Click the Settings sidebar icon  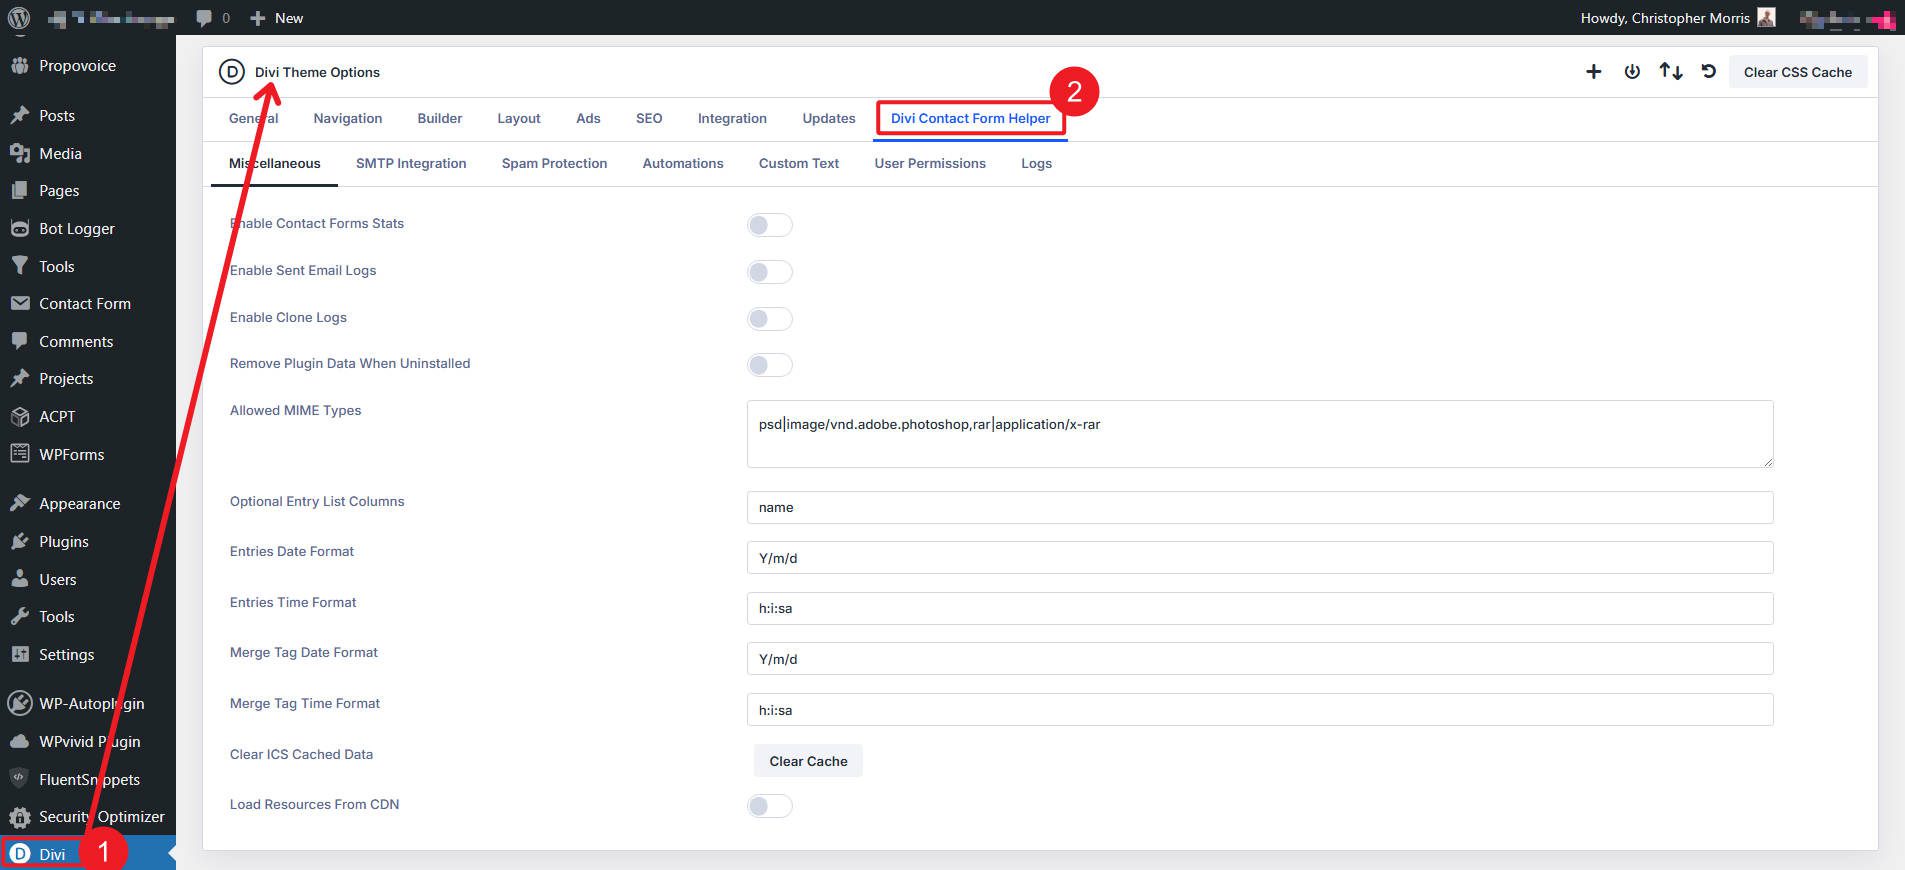(x=20, y=655)
